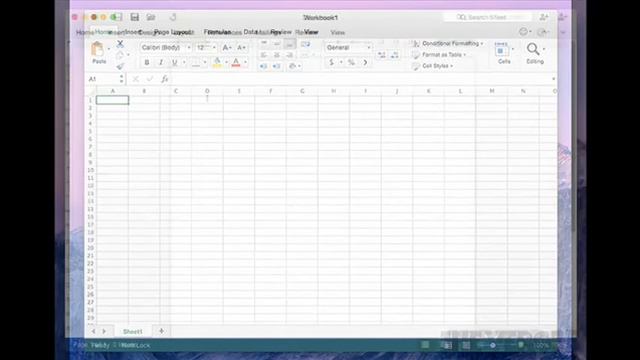Image resolution: width=640 pixels, height=360 pixels.
Task: Decrease font size with smaller A icon
Action: point(241,48)
